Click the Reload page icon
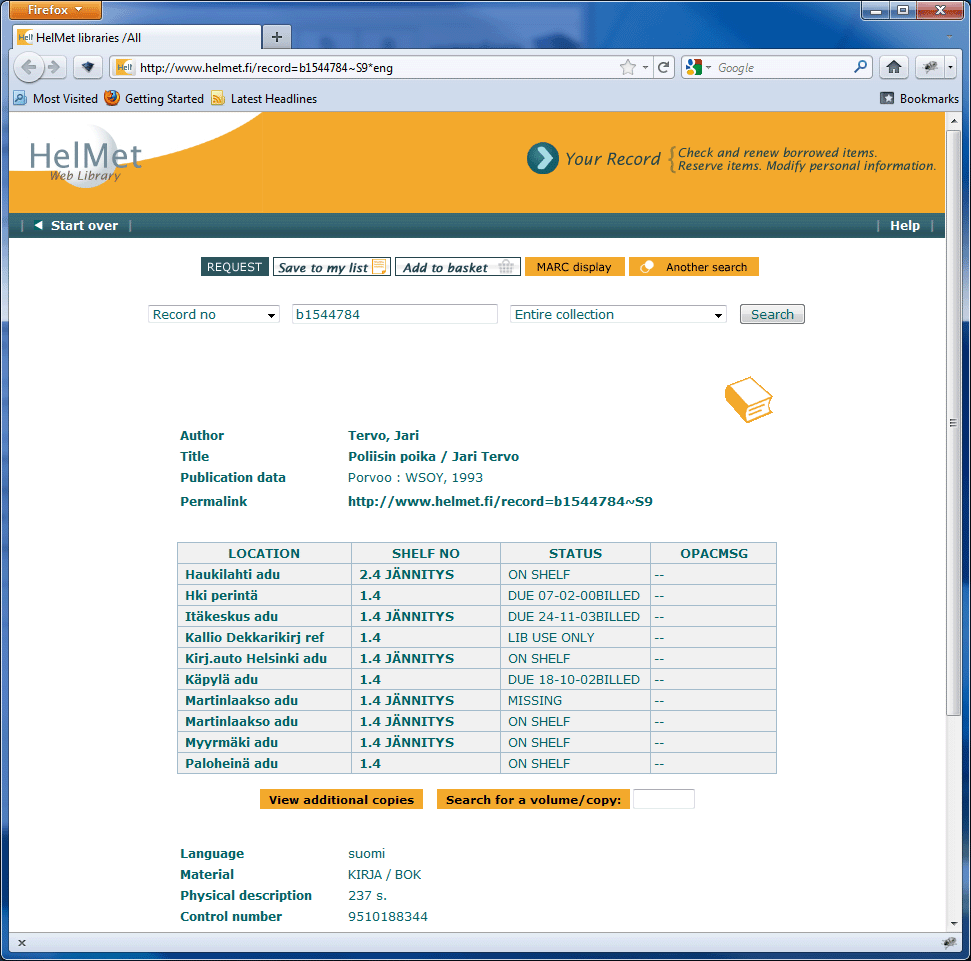Image resolution: width=971 pixels, height=961 pixels. 663,68
